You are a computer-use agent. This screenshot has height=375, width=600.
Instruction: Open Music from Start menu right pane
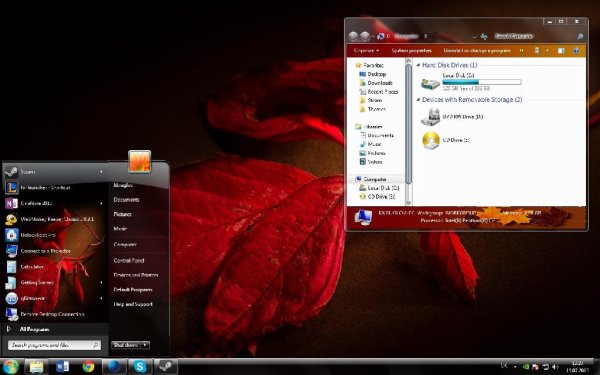(x=120, y=229)
